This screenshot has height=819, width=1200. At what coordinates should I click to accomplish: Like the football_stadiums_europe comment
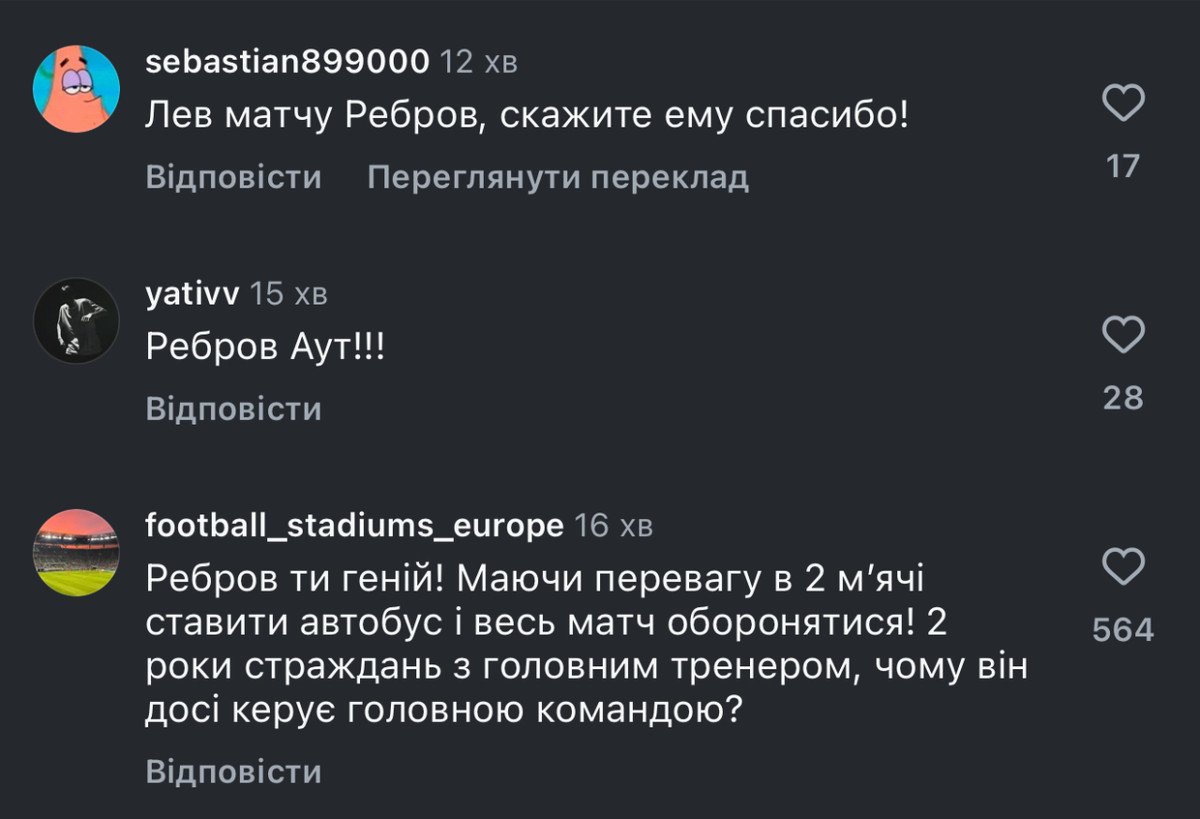coord(1123,567)
